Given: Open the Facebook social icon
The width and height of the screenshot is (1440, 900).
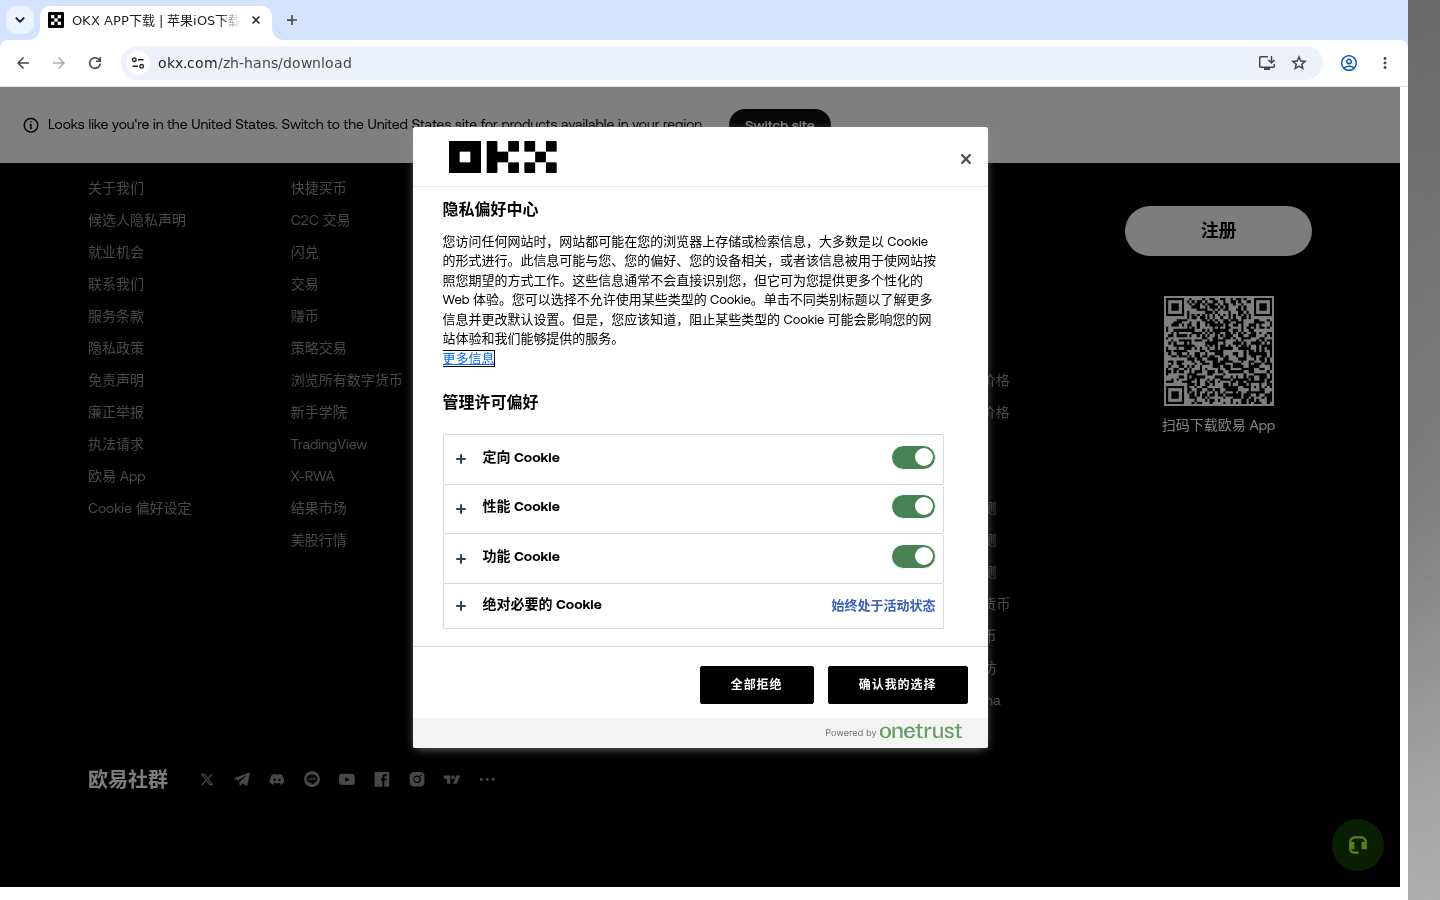Looking at the screenshot, I should (382, 779).
